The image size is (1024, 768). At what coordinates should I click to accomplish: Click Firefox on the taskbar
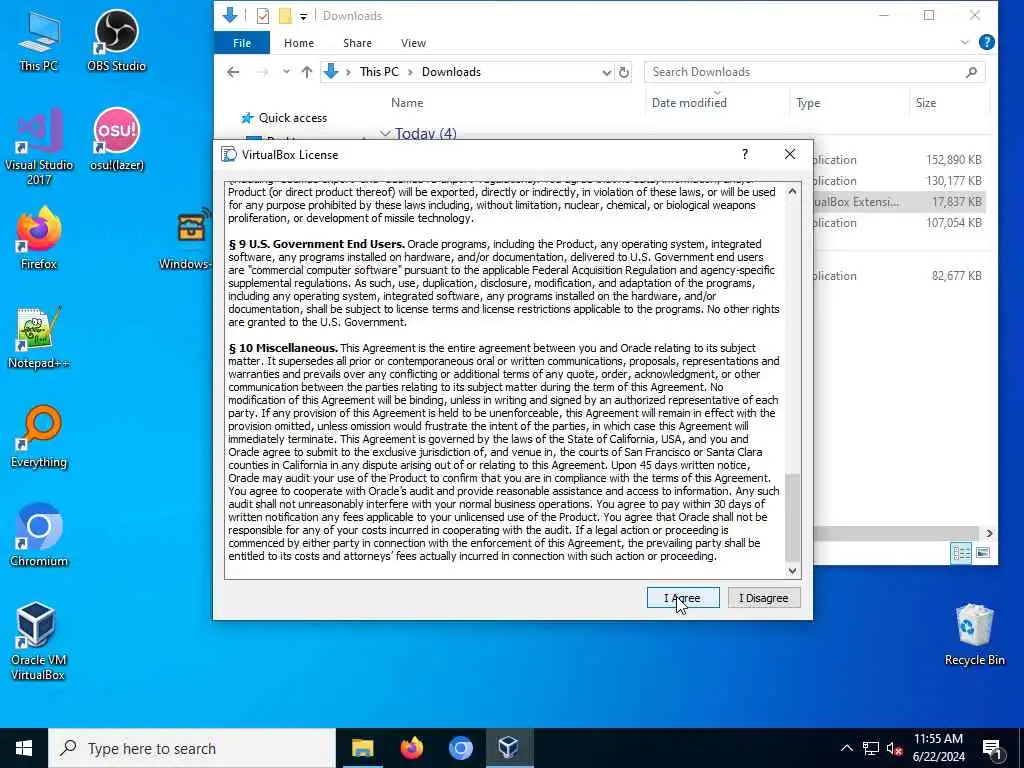click(x=411, y=748)
